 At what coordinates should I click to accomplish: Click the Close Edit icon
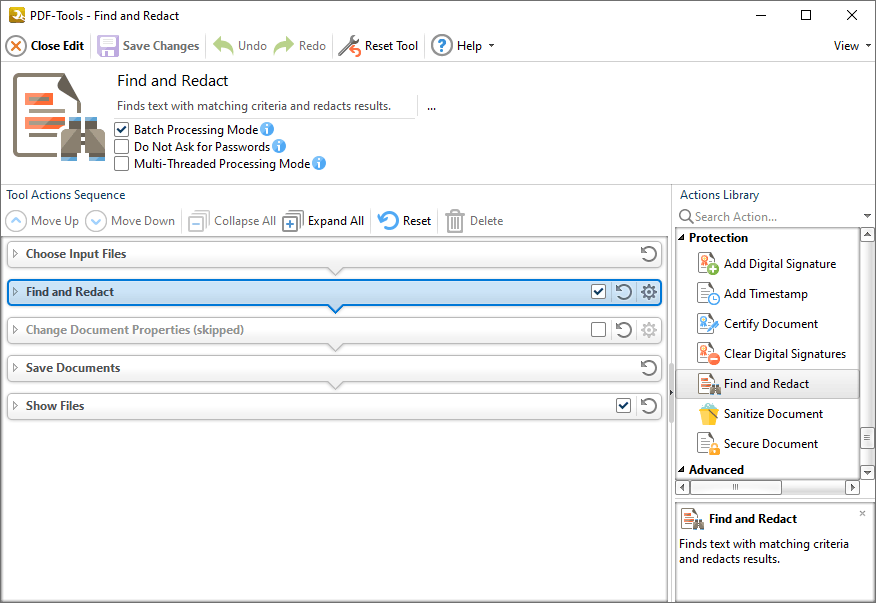pos(16,46)
